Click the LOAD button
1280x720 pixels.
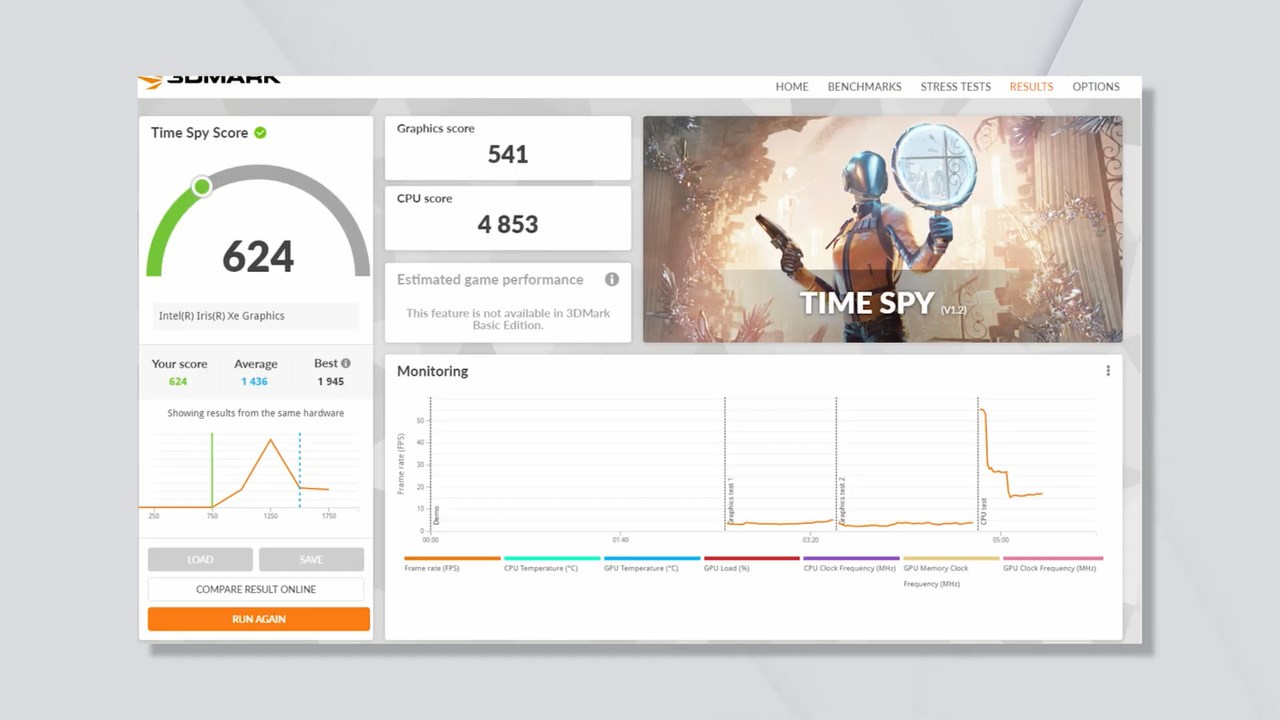click(x=200, y=559)
